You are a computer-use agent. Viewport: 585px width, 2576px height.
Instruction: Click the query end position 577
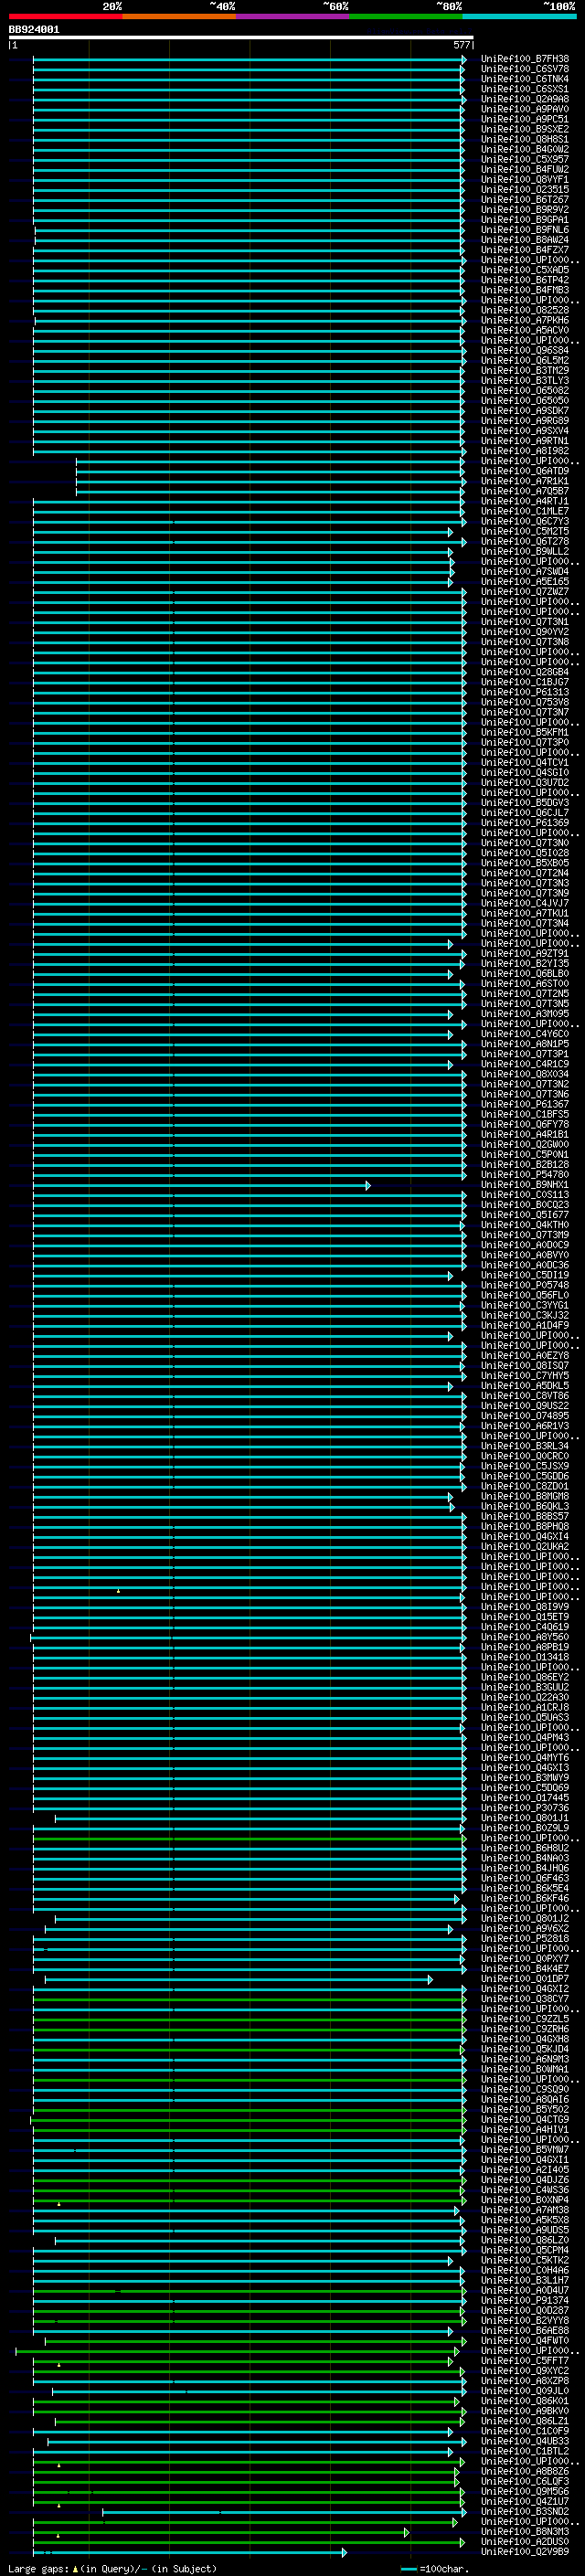coord(461,45)
